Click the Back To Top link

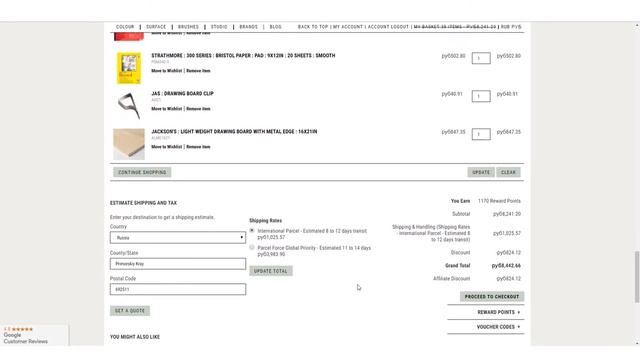[x=313, y=27]
